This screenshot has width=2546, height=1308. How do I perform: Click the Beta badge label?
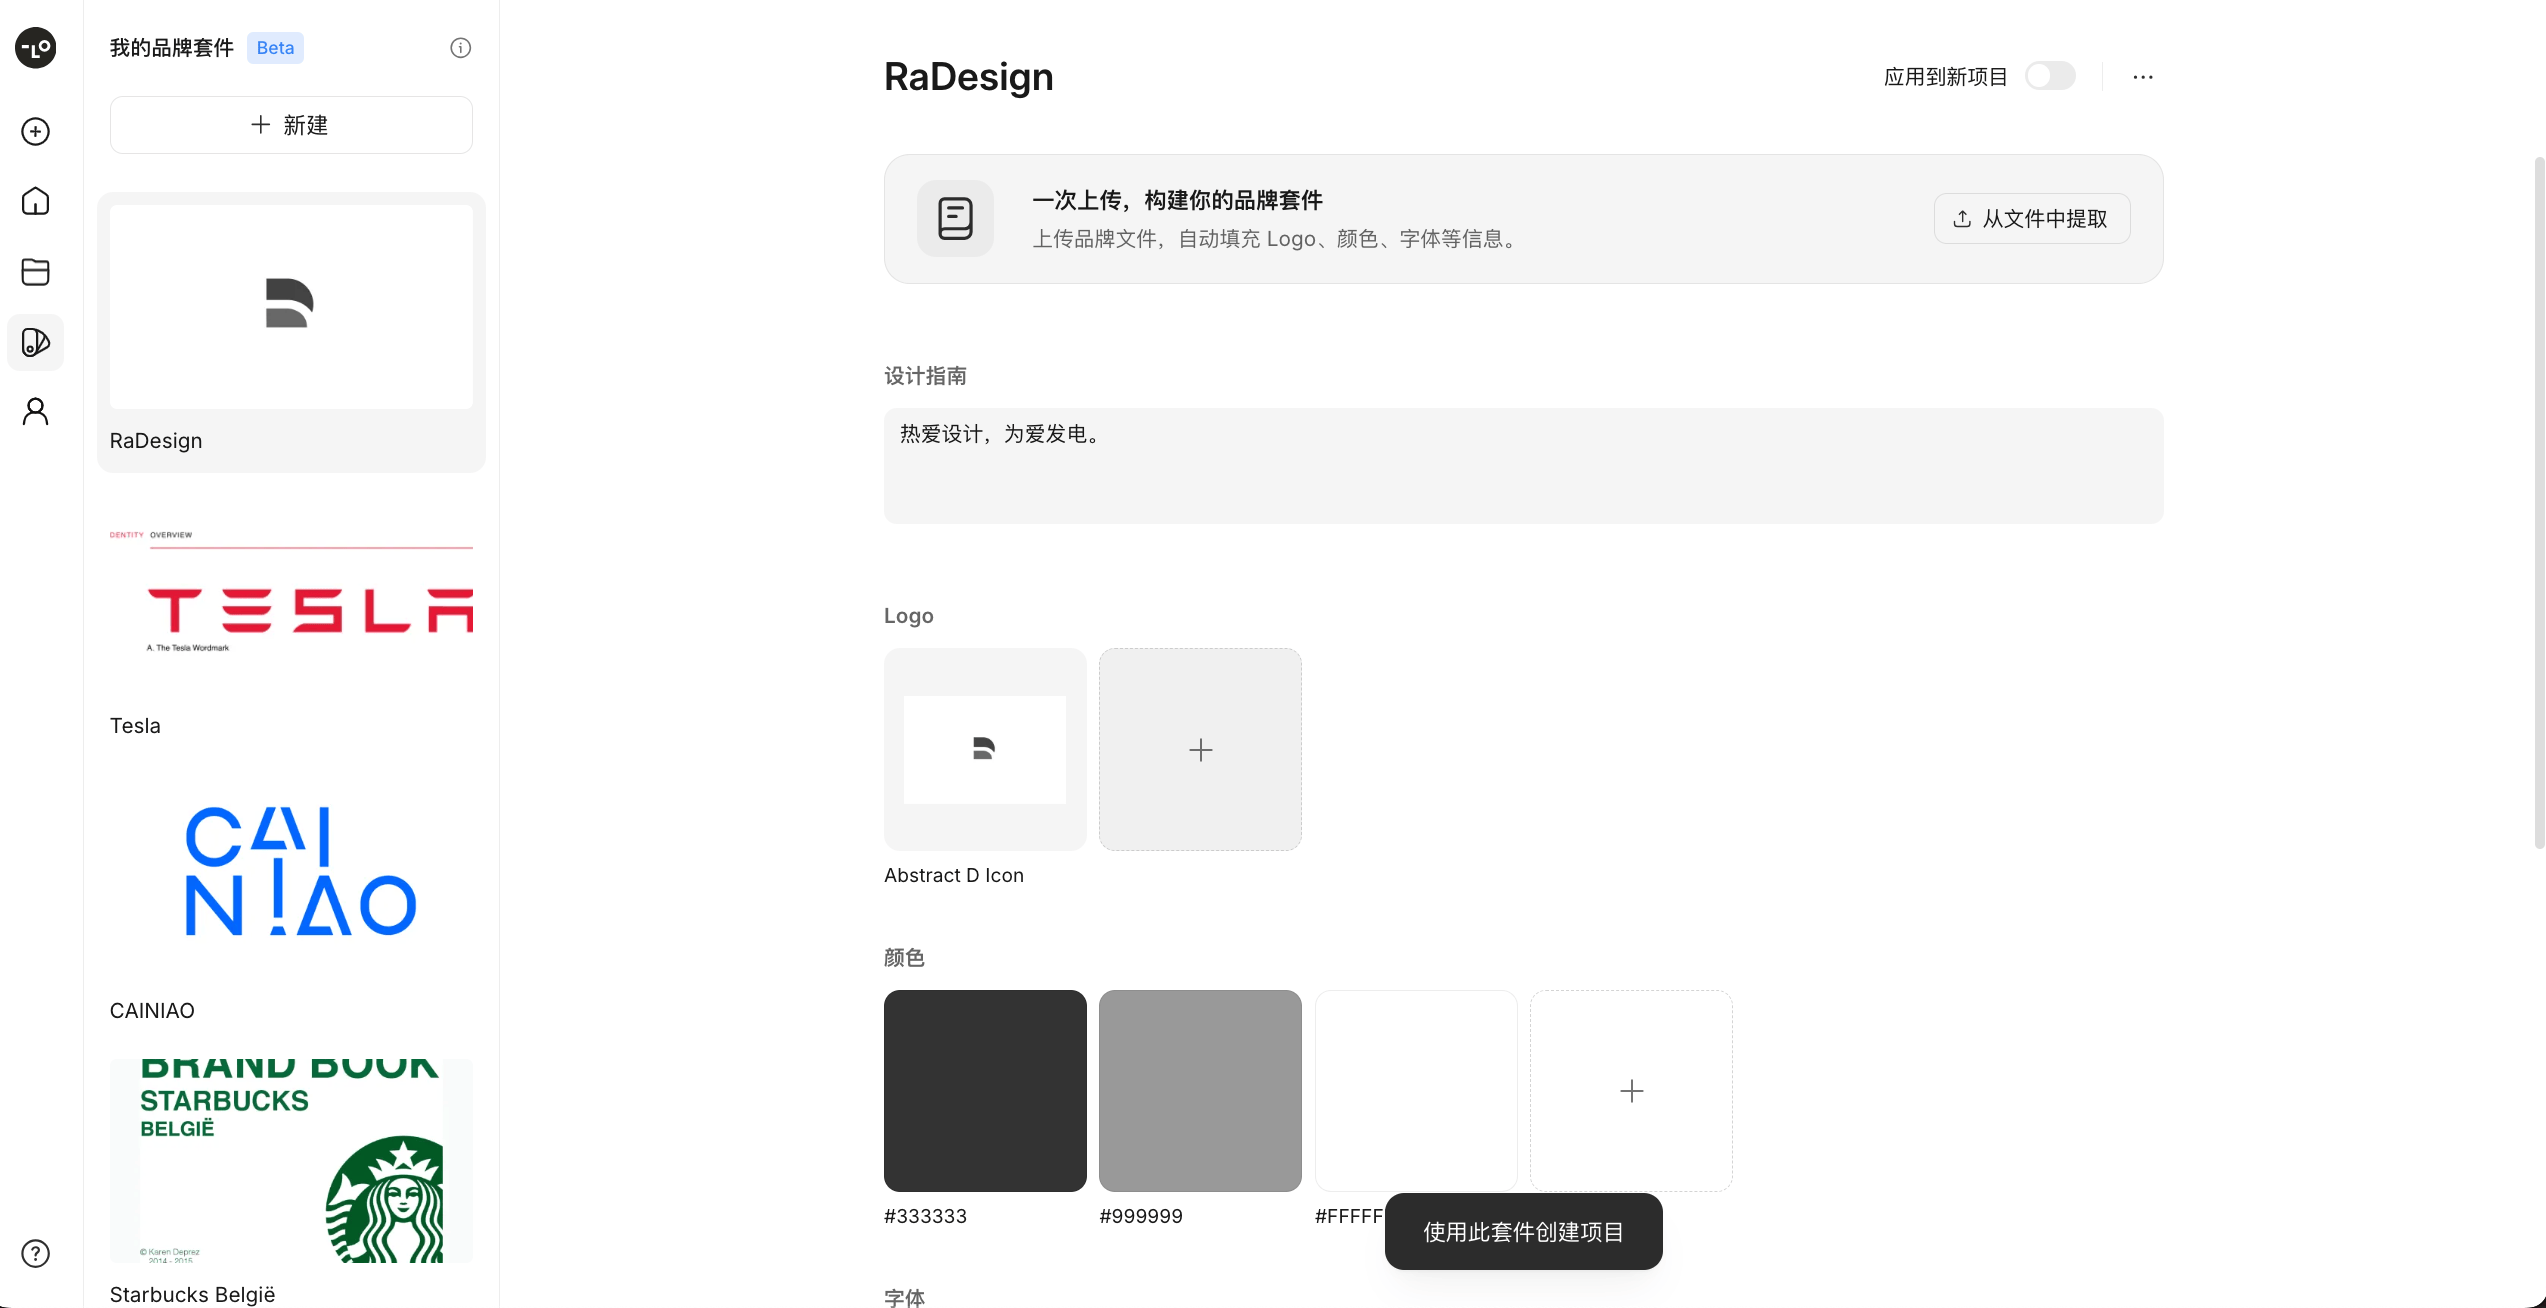pyautogui.click(x=275, y=48)
